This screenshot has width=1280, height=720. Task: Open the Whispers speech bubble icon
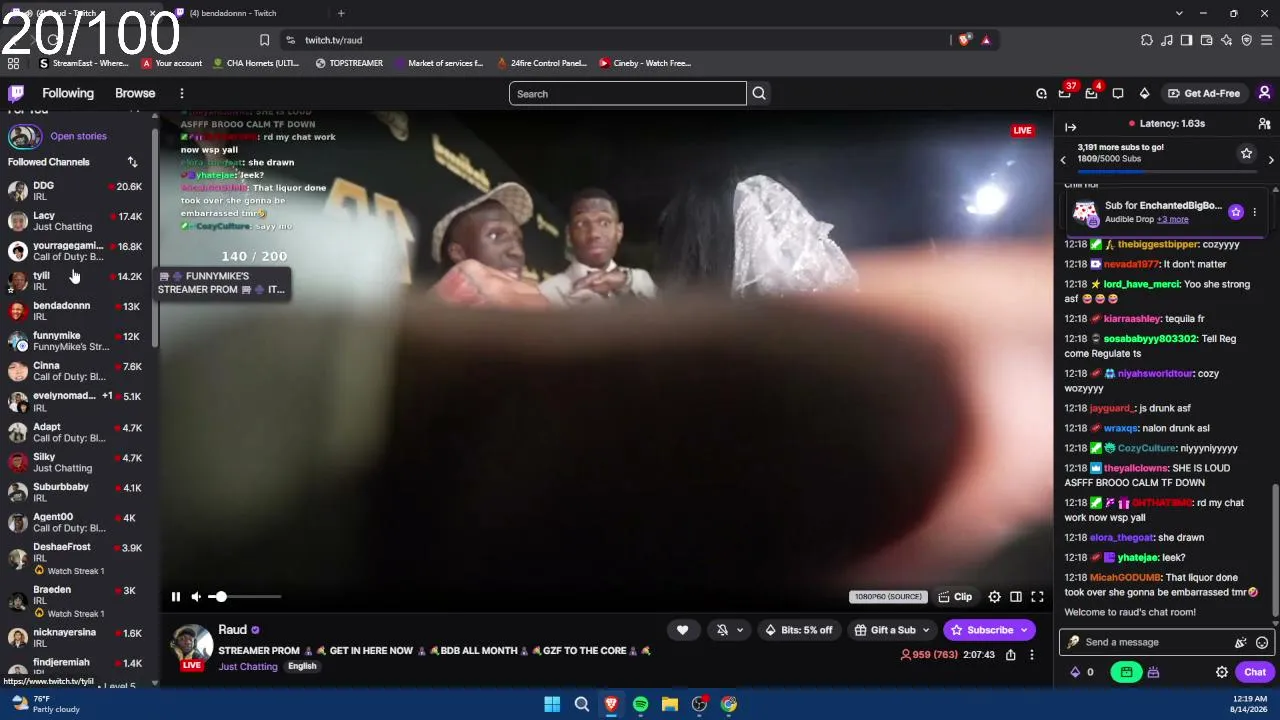coord(1118,93)
